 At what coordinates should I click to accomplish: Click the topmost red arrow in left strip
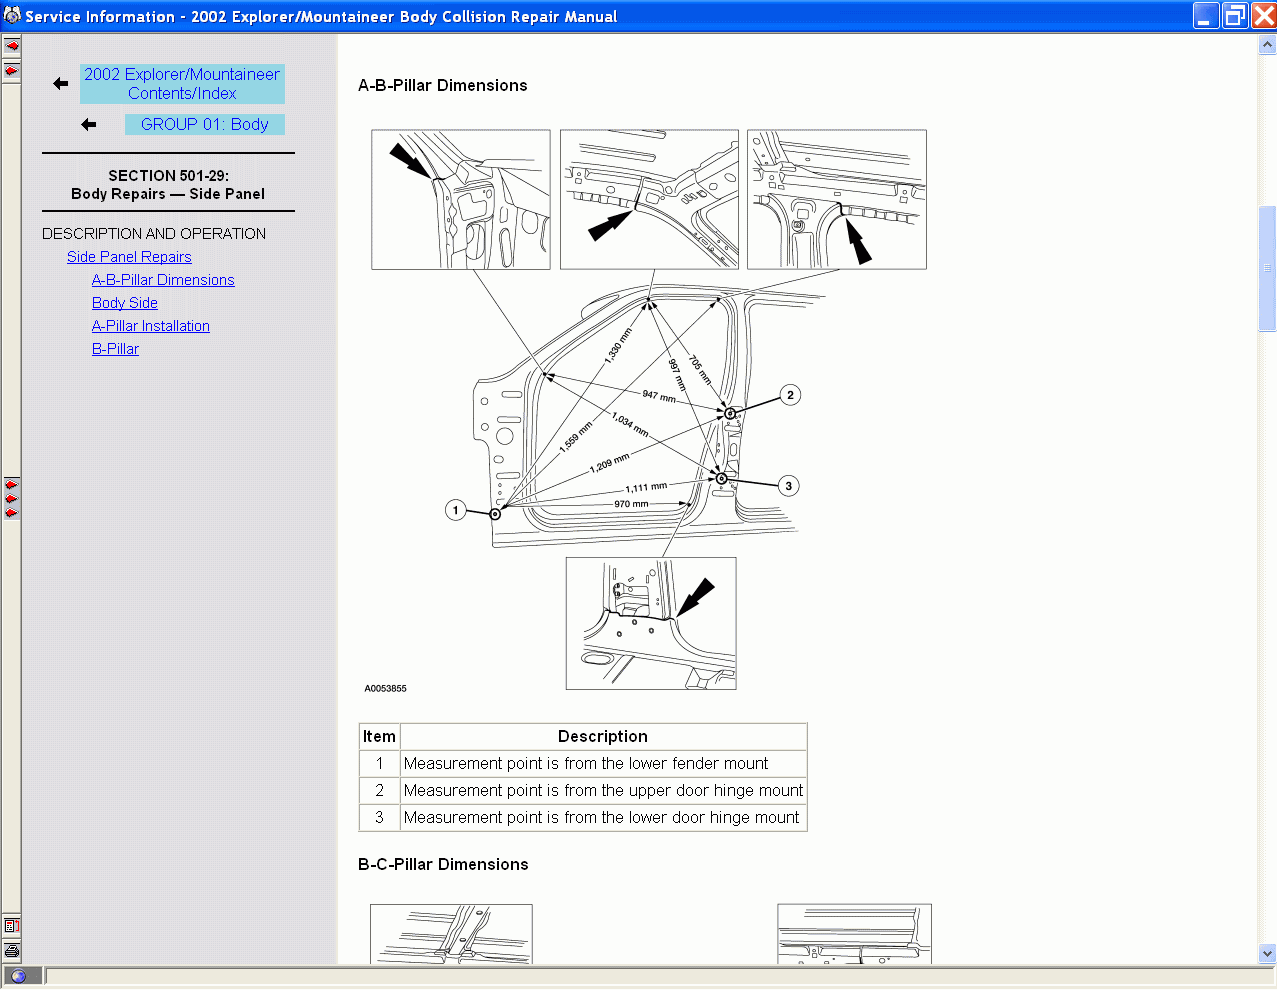click(x=12, y=45)
